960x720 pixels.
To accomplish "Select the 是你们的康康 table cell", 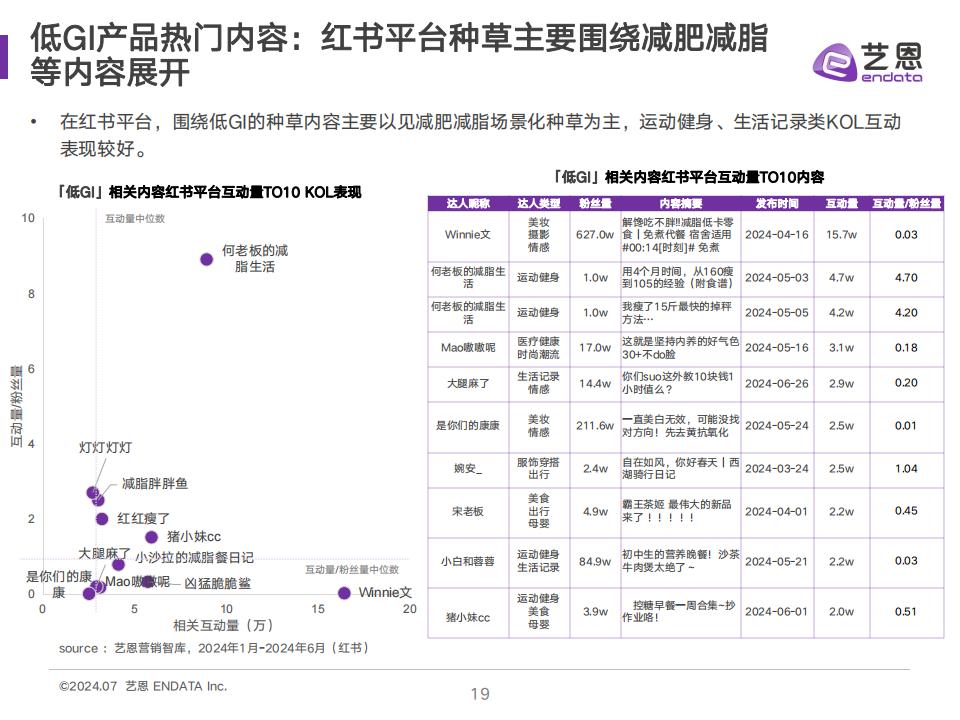I will 468,426.
